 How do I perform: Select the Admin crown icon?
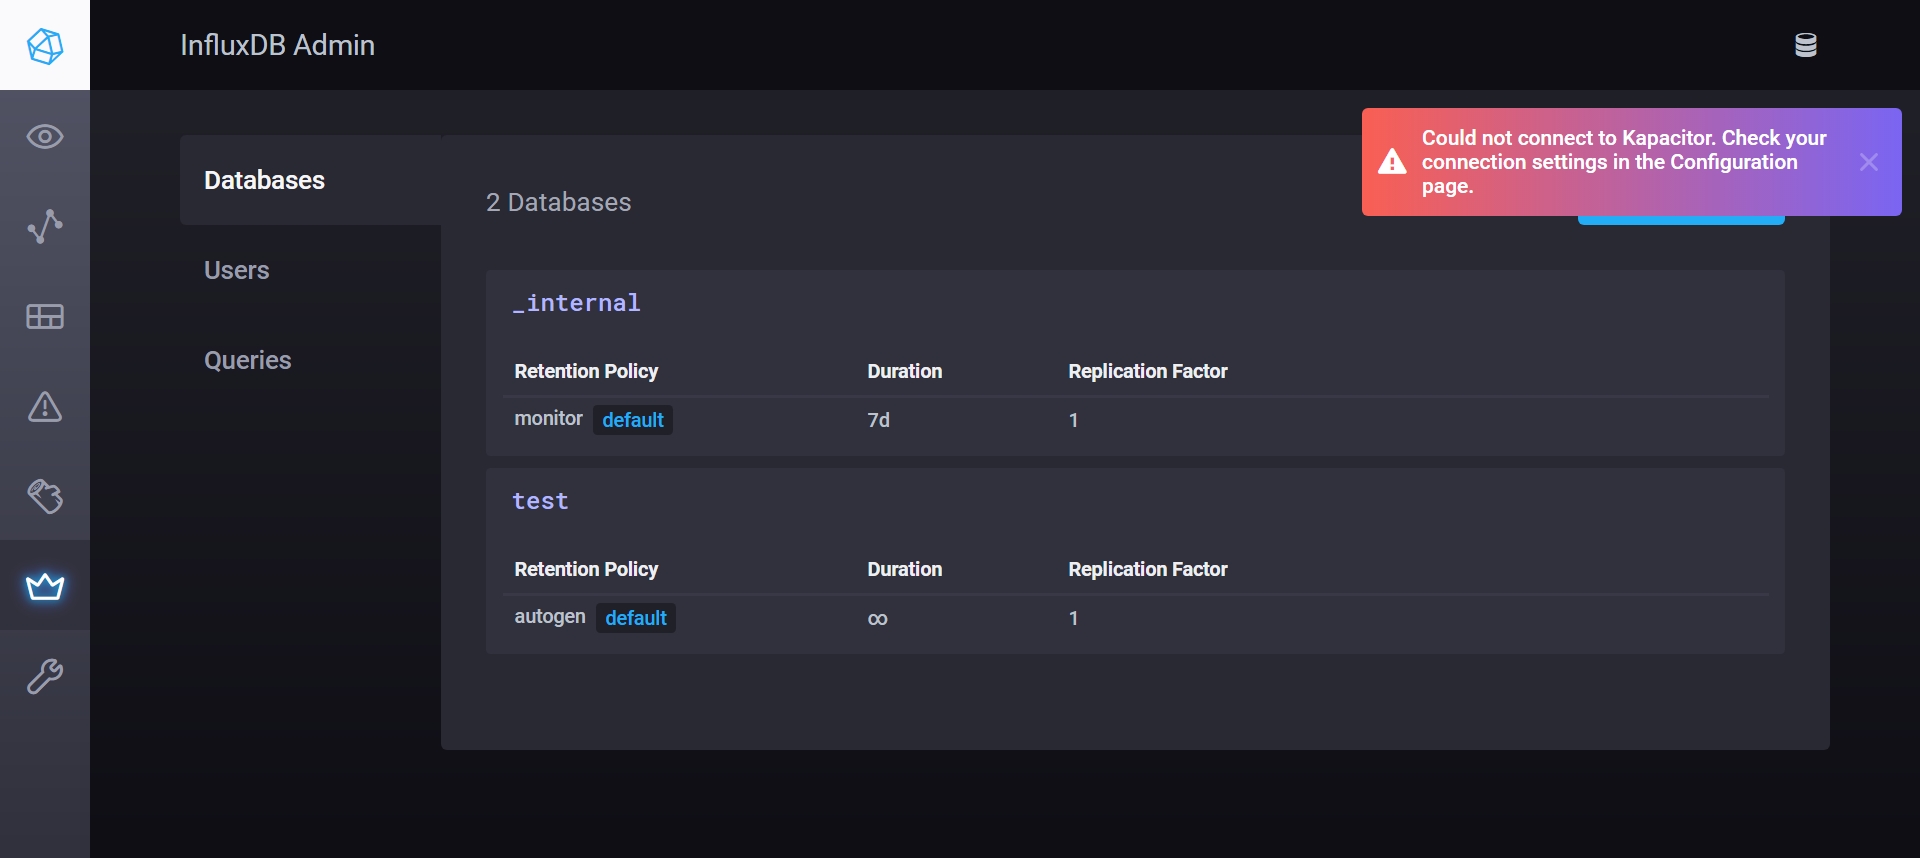pyautogui.click(x=45, y=586)
